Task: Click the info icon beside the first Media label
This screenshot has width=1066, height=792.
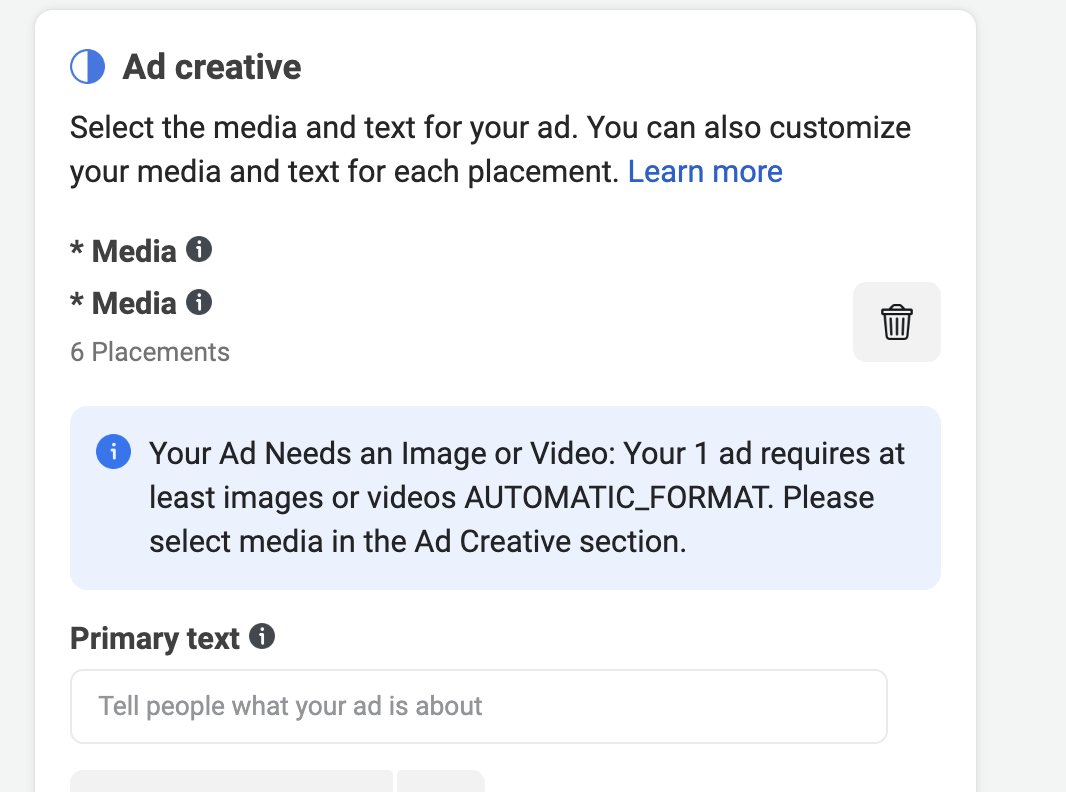Action: point(199,249)
